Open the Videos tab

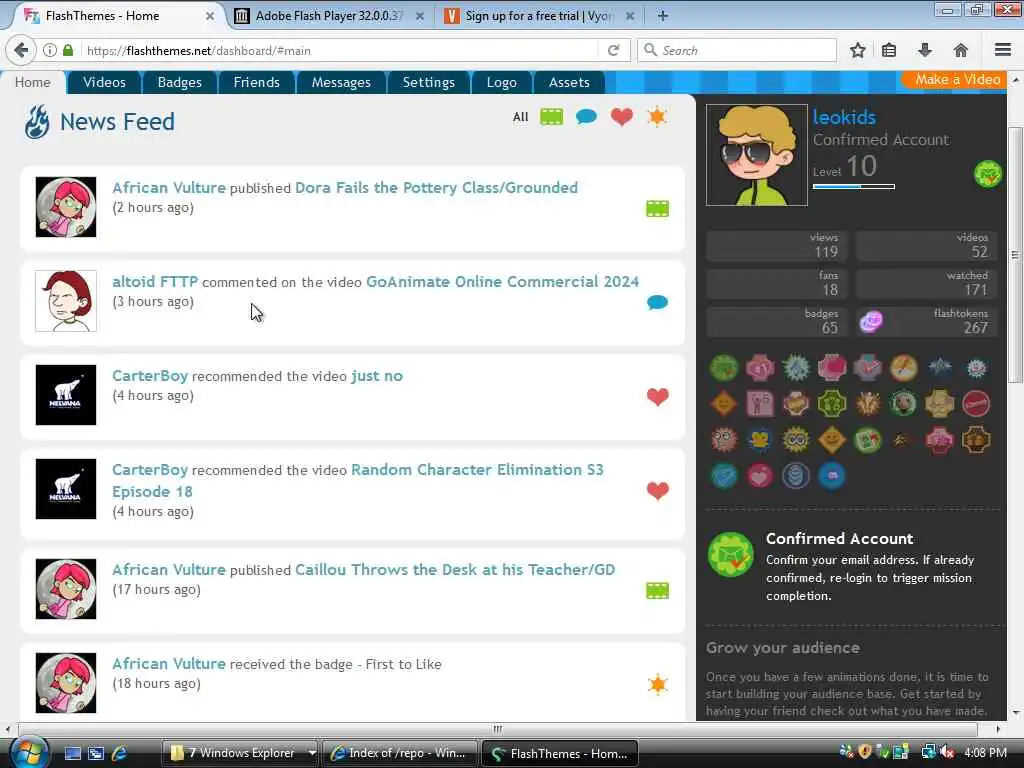point(104,82)
